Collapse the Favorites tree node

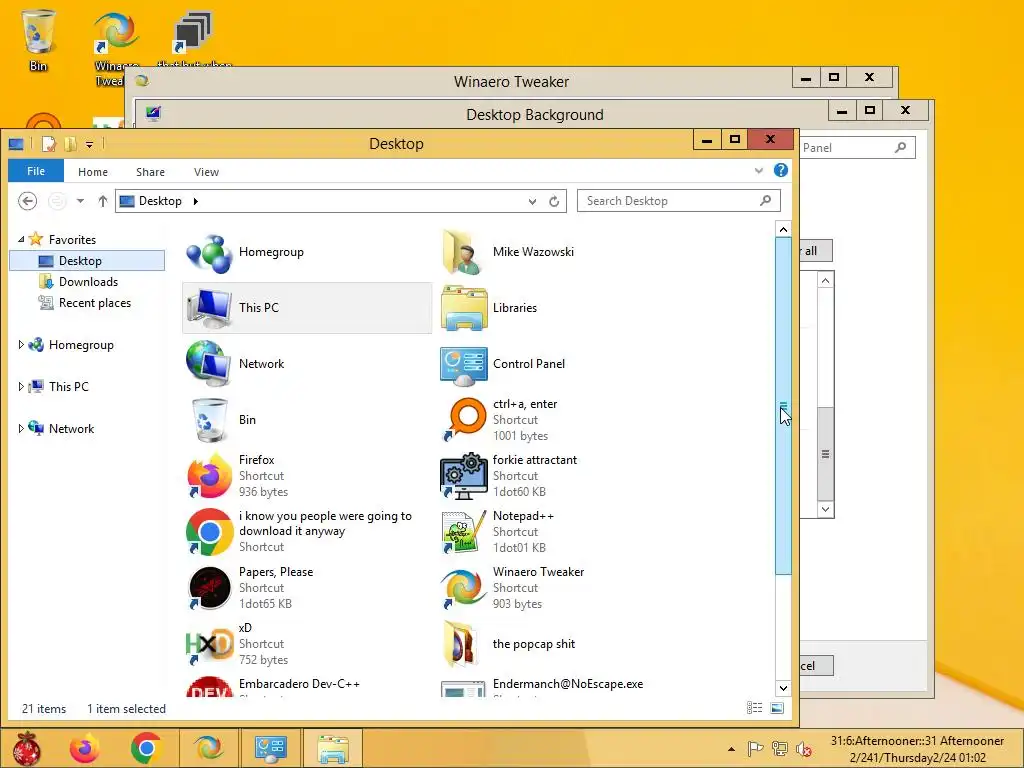tap(21, 240)
